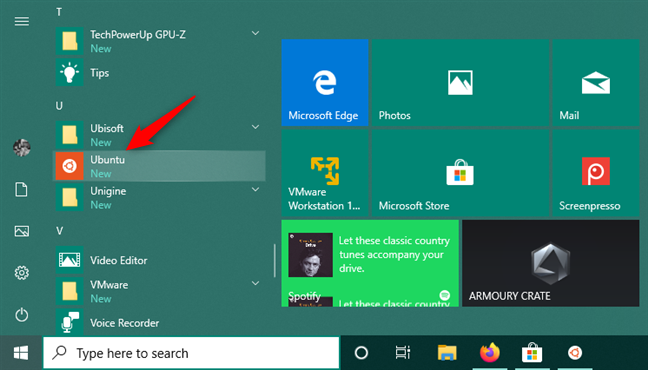Click the VMware folder name in app list
Screen dimensions: 648x370
point(109,285)
